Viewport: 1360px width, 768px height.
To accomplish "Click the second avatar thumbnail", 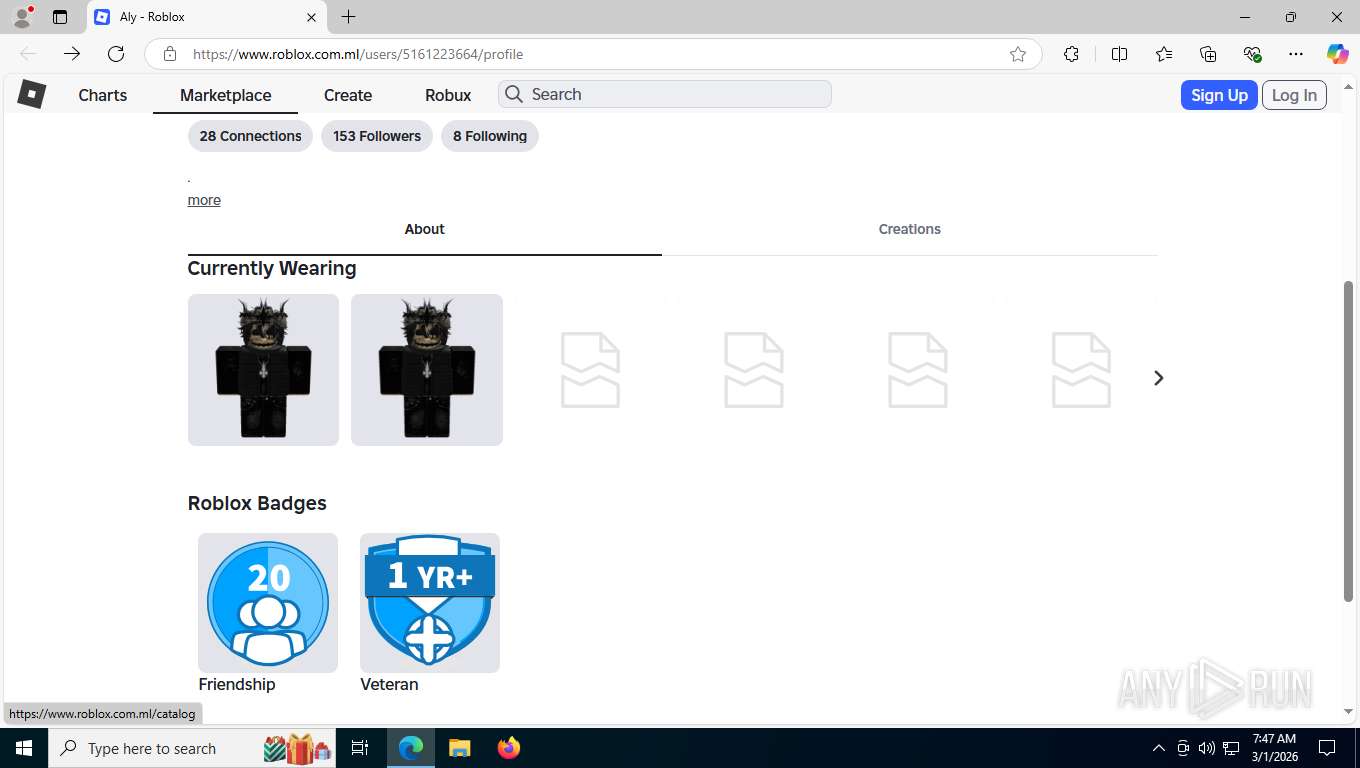I will pyautogui.click(x=427, y=370).
